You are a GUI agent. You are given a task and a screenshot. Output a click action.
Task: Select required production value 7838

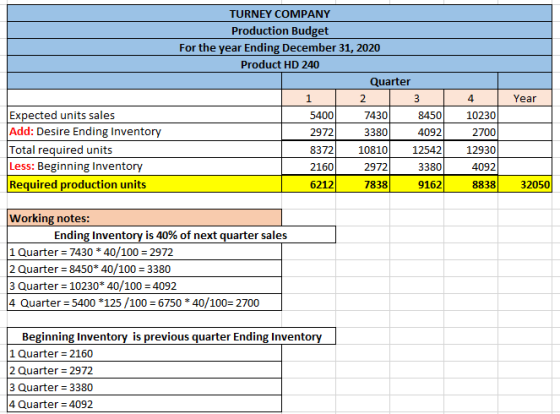pyautogui.click(x=362, y=184)
